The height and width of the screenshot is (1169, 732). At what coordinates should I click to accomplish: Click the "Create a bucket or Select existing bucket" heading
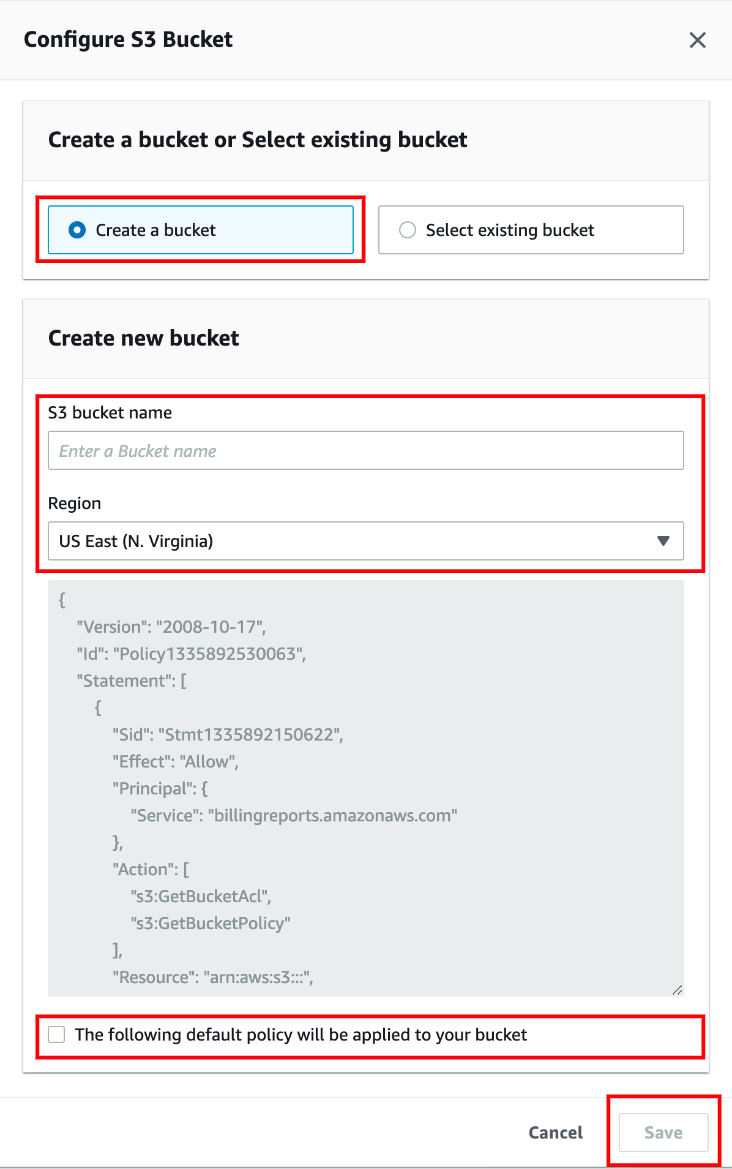point(258,139)
